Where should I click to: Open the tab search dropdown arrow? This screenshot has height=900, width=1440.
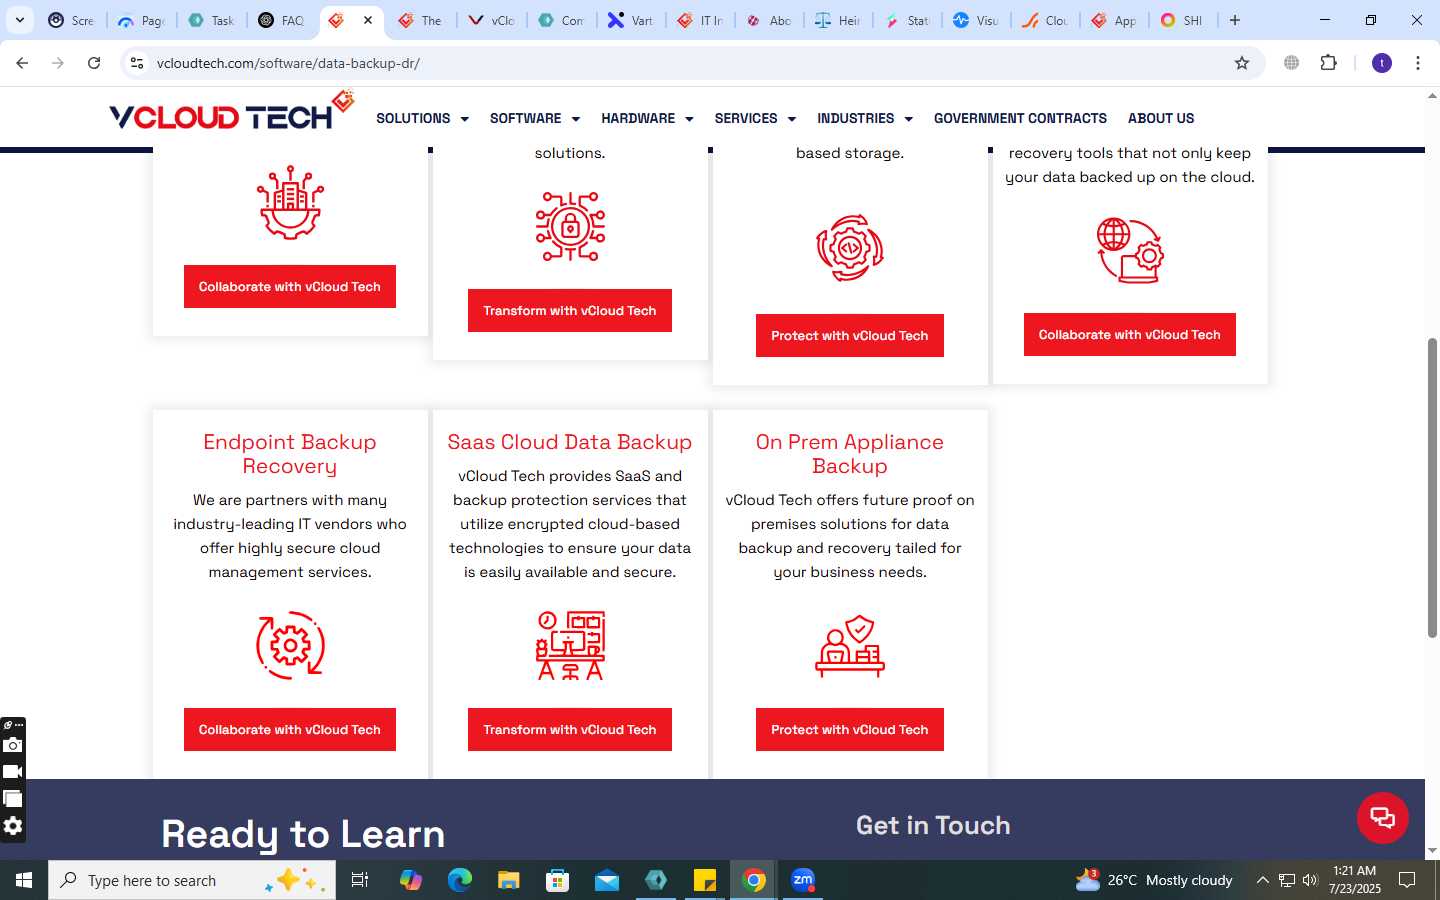20,20
